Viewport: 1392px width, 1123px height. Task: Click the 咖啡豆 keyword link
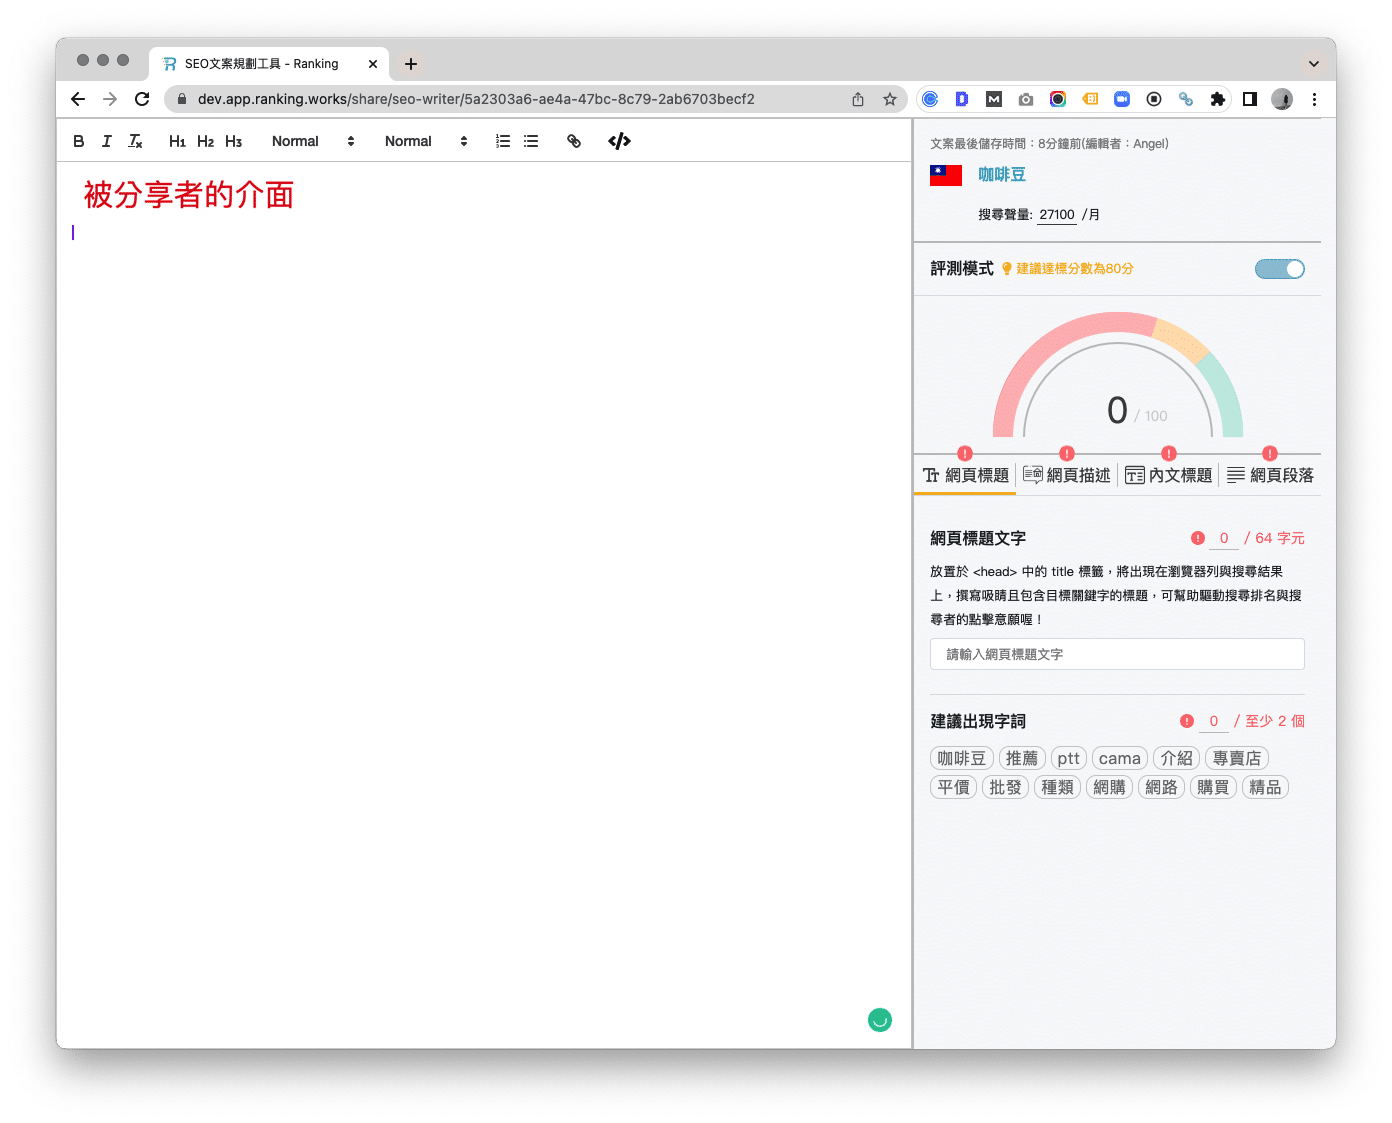pyautogui.click(x=1002, y=175)
